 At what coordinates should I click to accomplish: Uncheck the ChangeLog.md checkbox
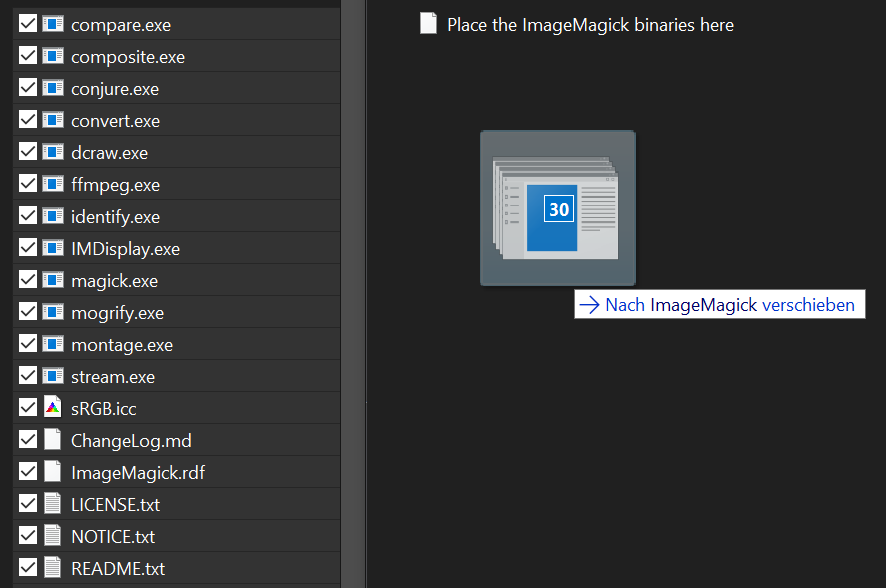pyautogui.click(x=28, y=440)
